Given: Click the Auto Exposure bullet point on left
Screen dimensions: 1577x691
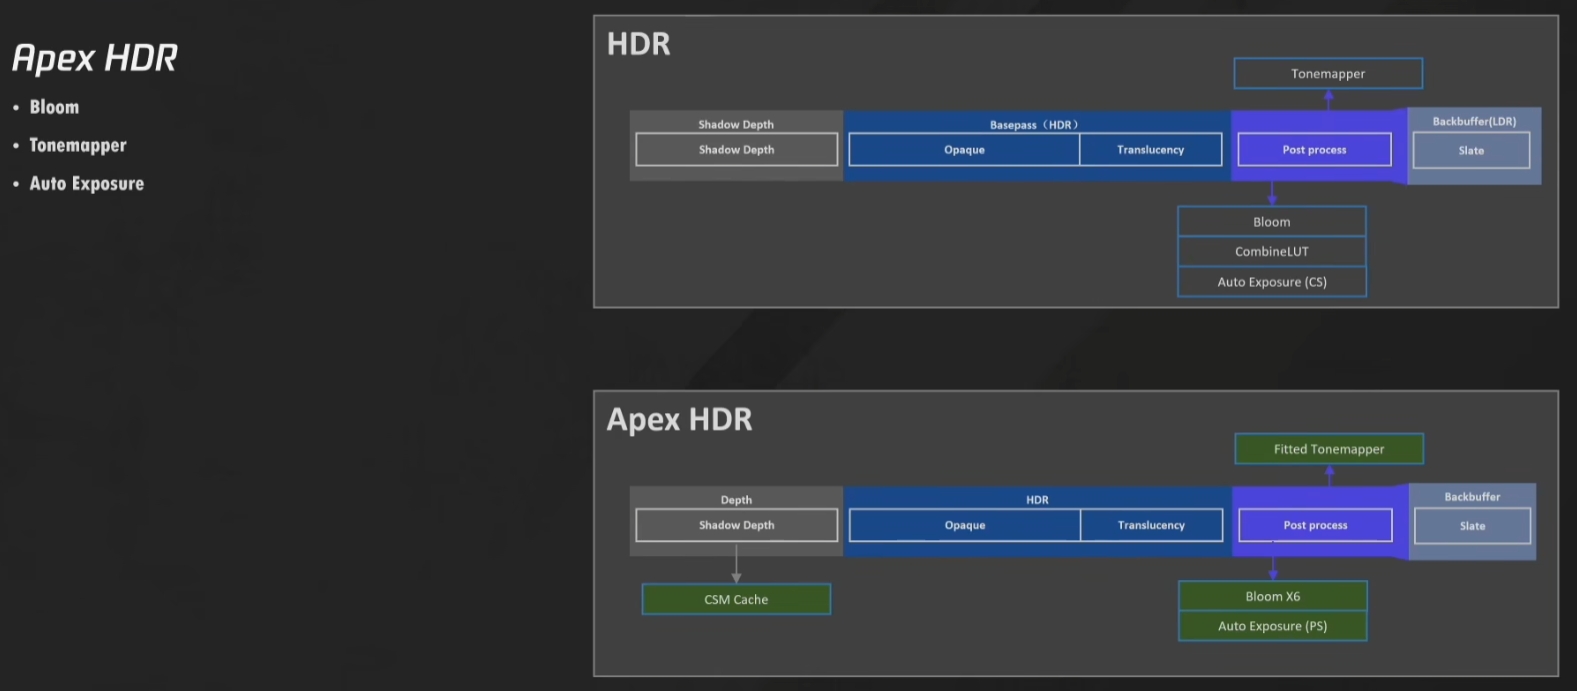Looking at the screenshot, I should pos(86,183).
